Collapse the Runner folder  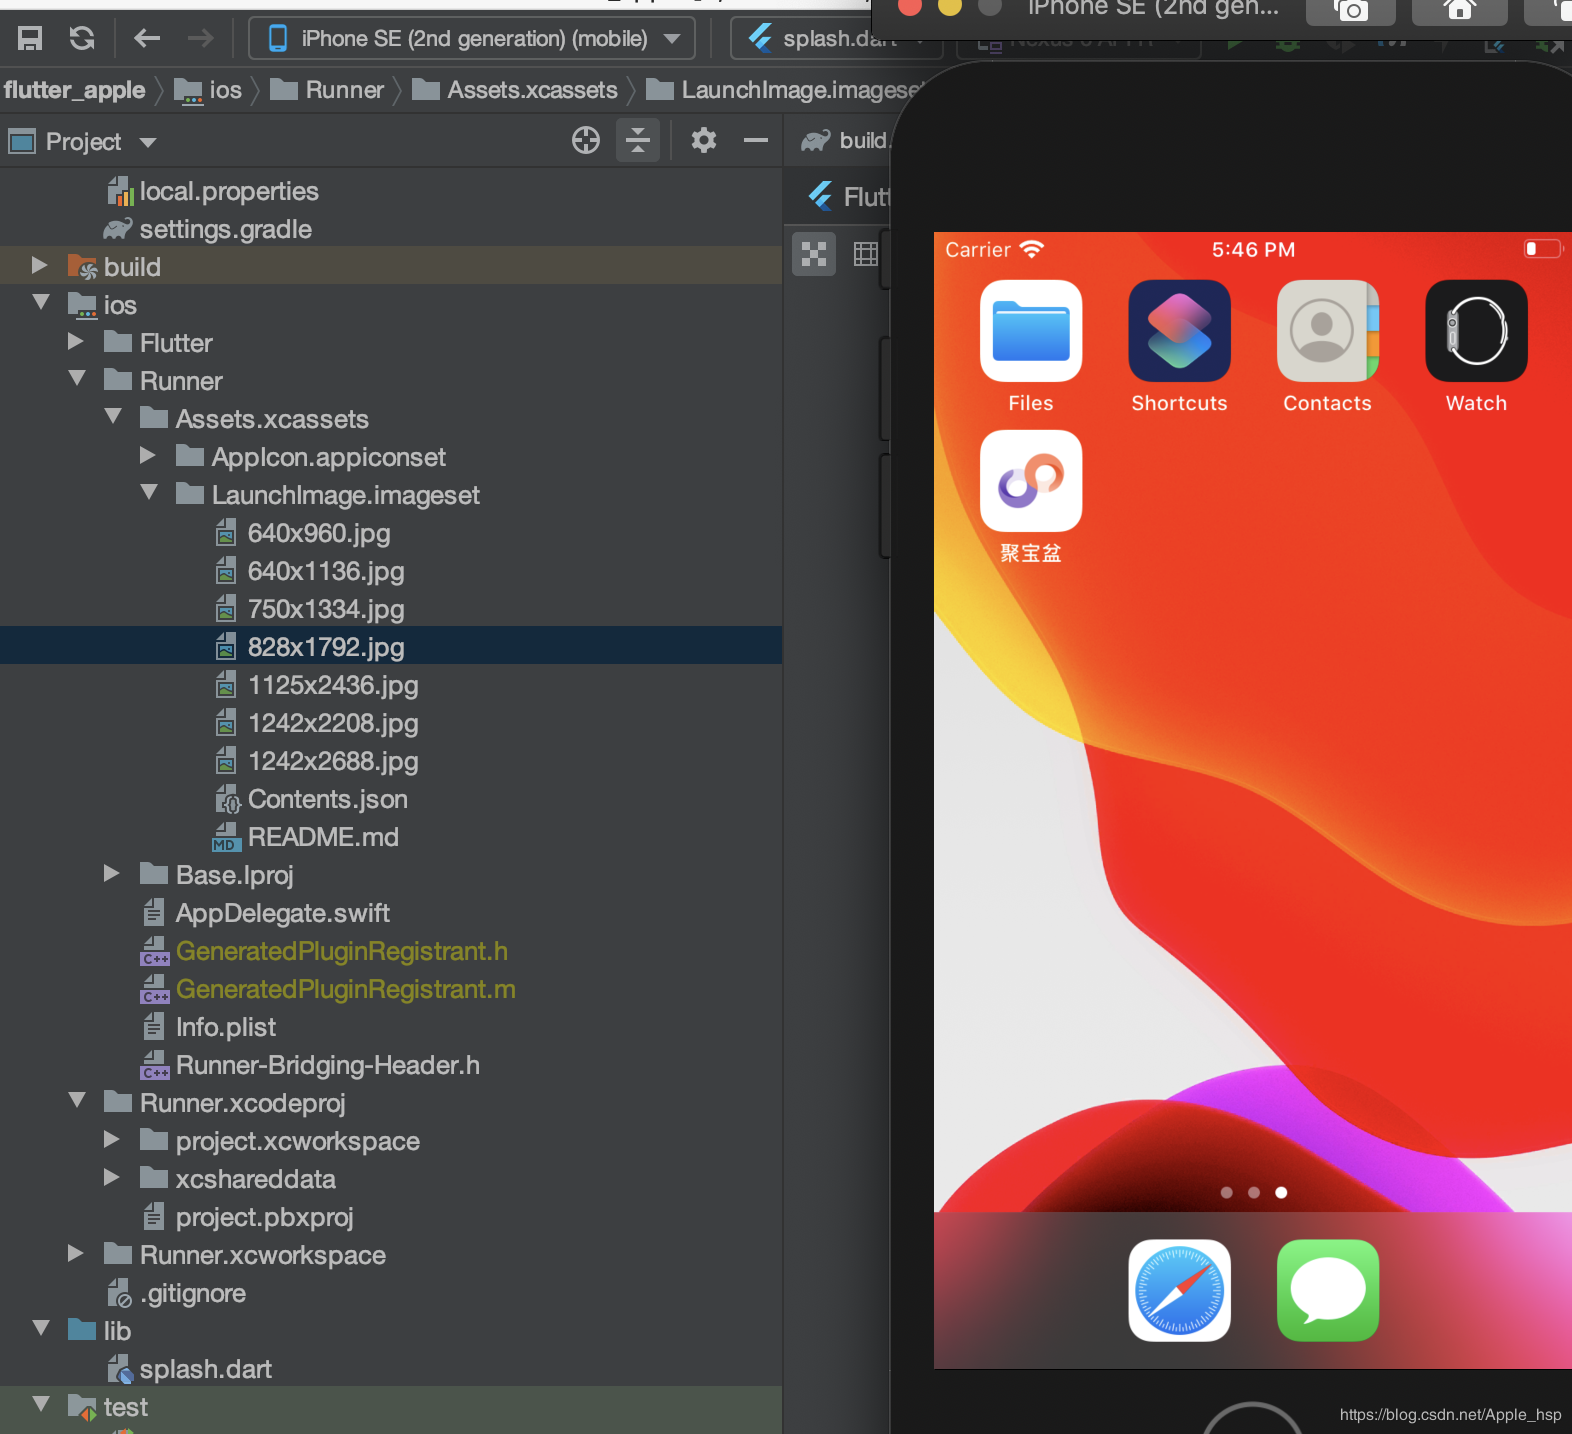tap(77, 378)
